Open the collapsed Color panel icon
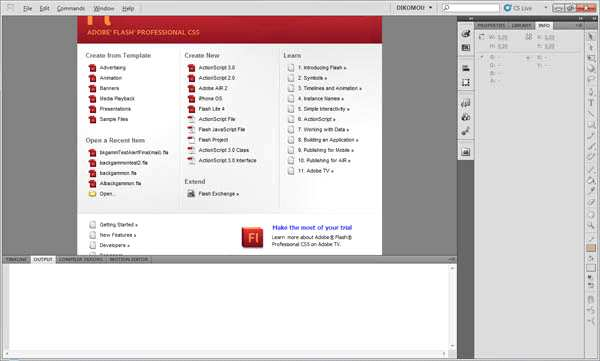 tap(466, 33)
